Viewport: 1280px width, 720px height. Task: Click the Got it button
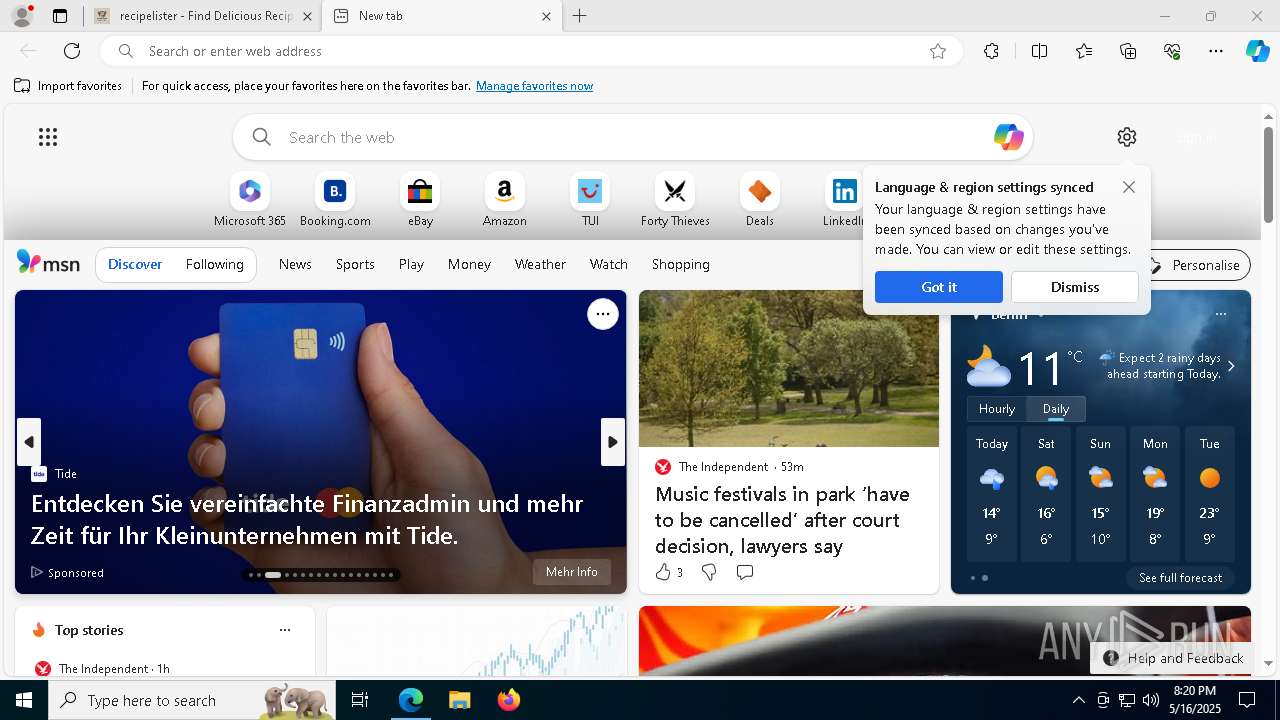[939, 287]
